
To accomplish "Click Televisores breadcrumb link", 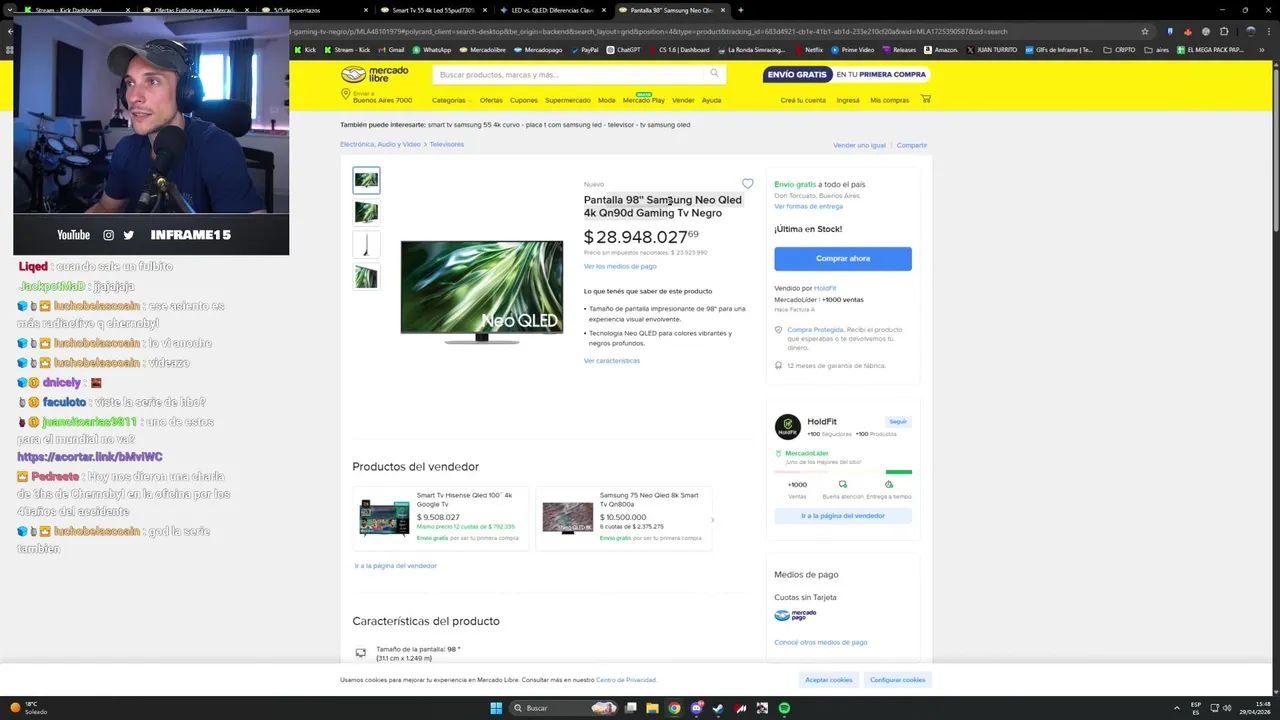I will tap(447, 144).
